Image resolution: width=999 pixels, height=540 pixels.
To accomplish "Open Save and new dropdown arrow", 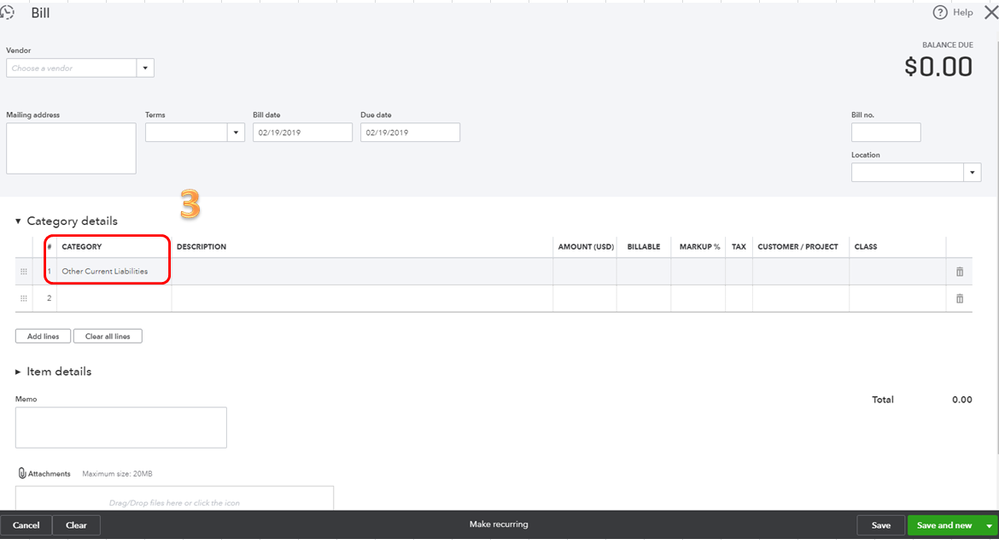I will click(989, 525).
